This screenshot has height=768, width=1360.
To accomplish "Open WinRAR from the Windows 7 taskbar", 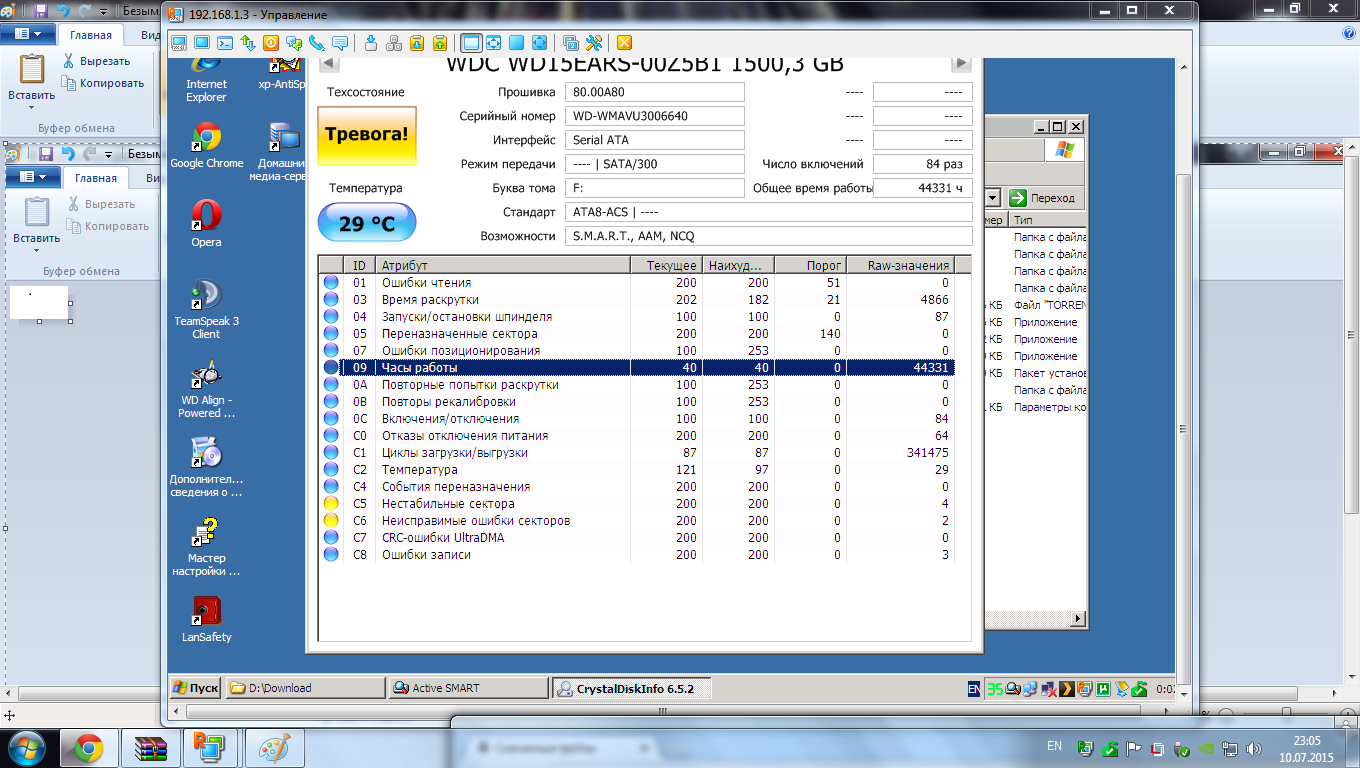I will point(150,747).
